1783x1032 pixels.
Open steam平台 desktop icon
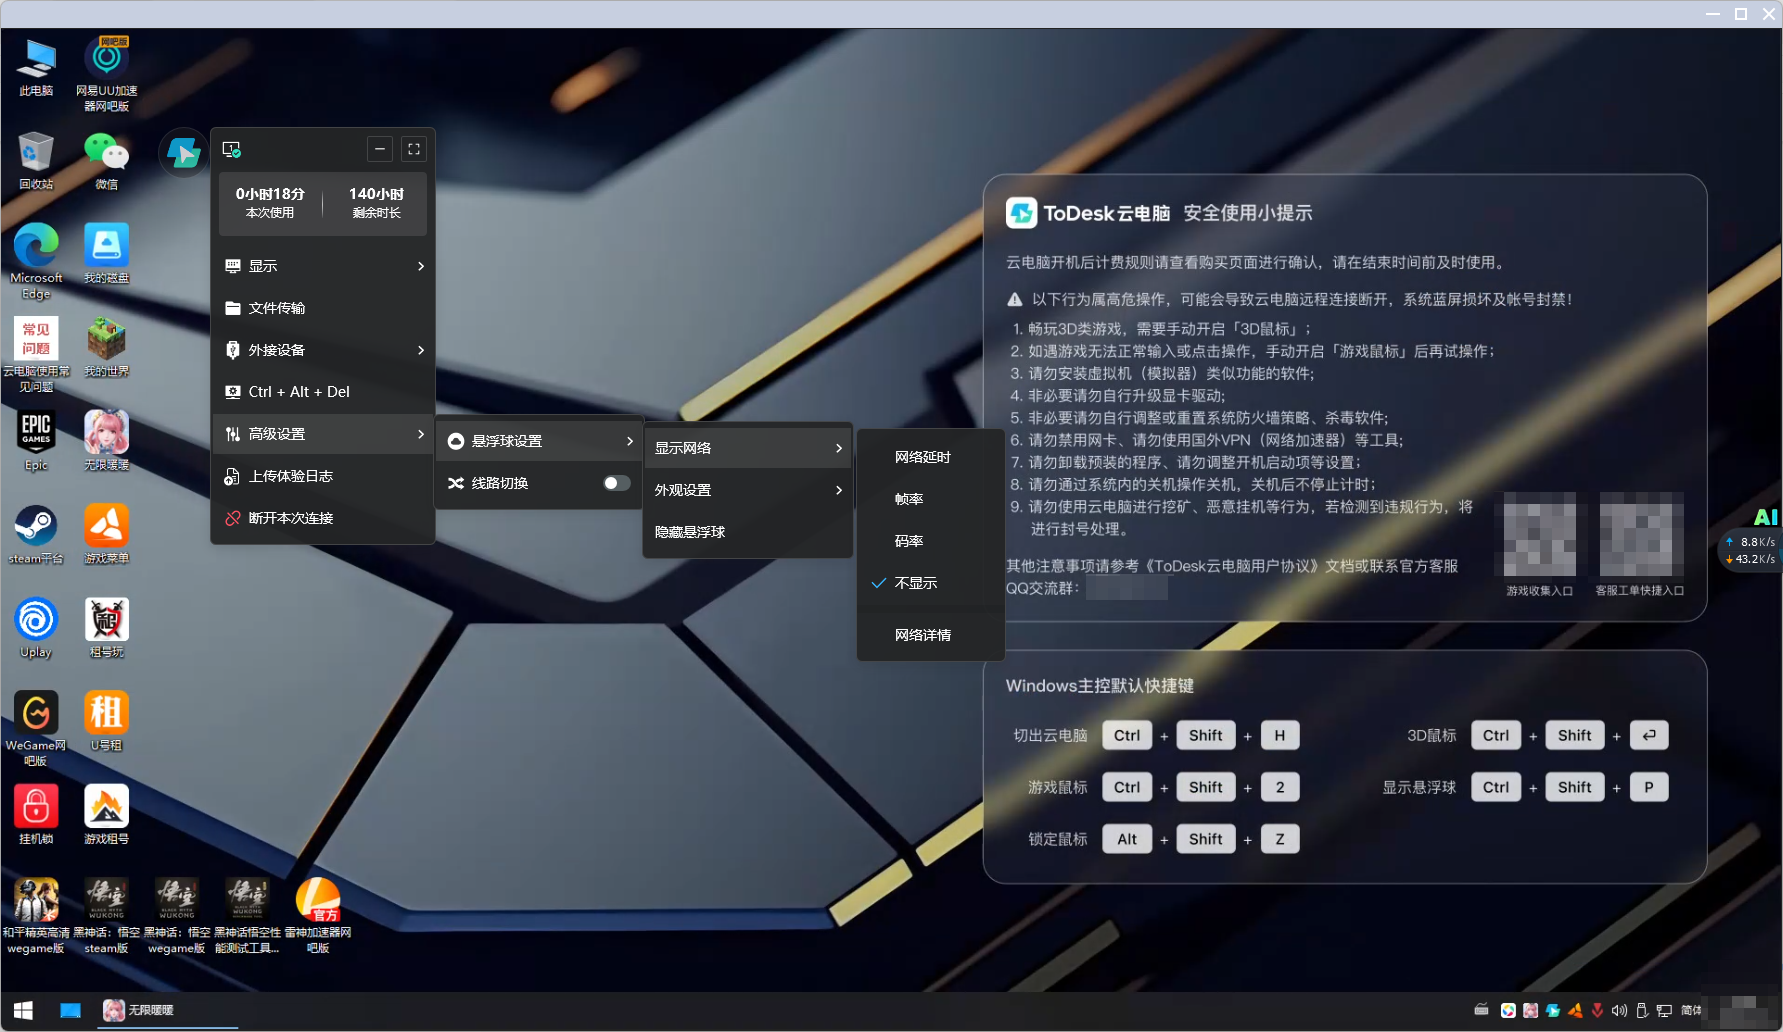36,534
